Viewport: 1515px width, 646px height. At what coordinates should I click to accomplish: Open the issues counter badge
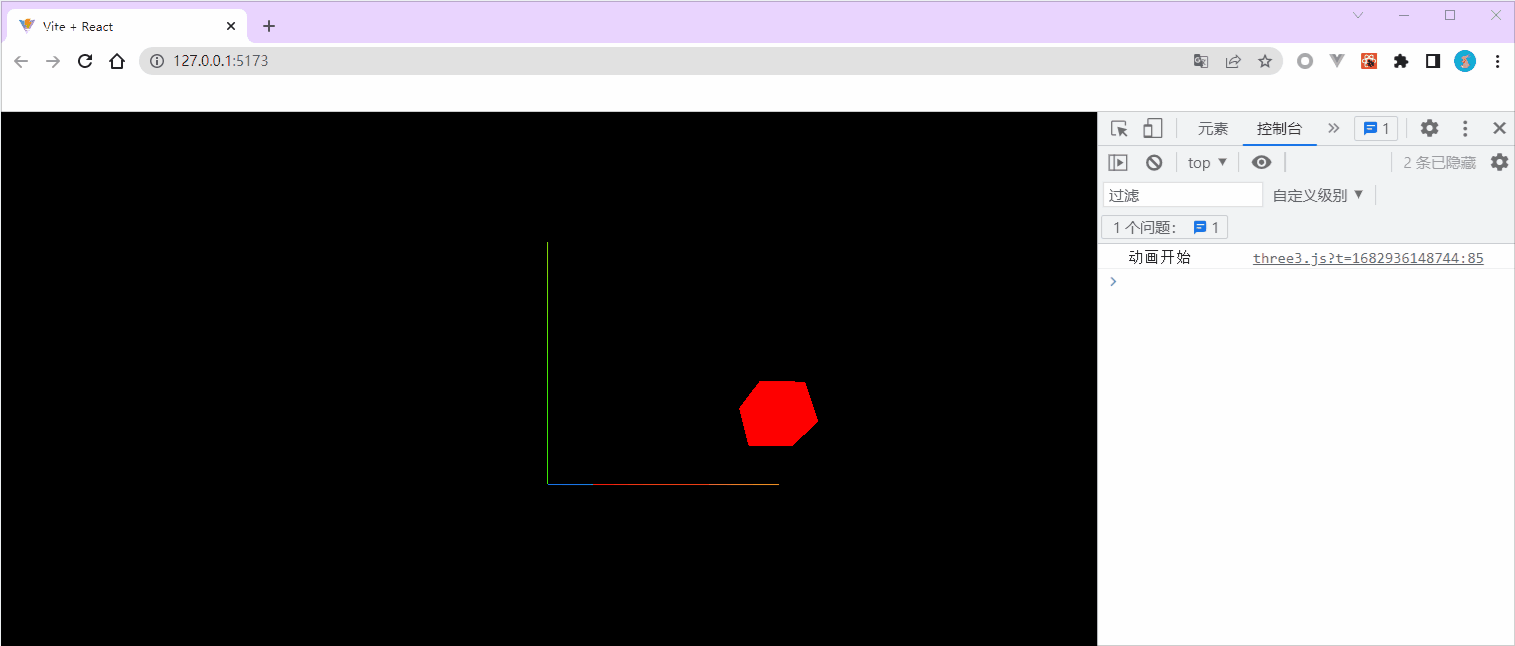(x=1376, y=128)
